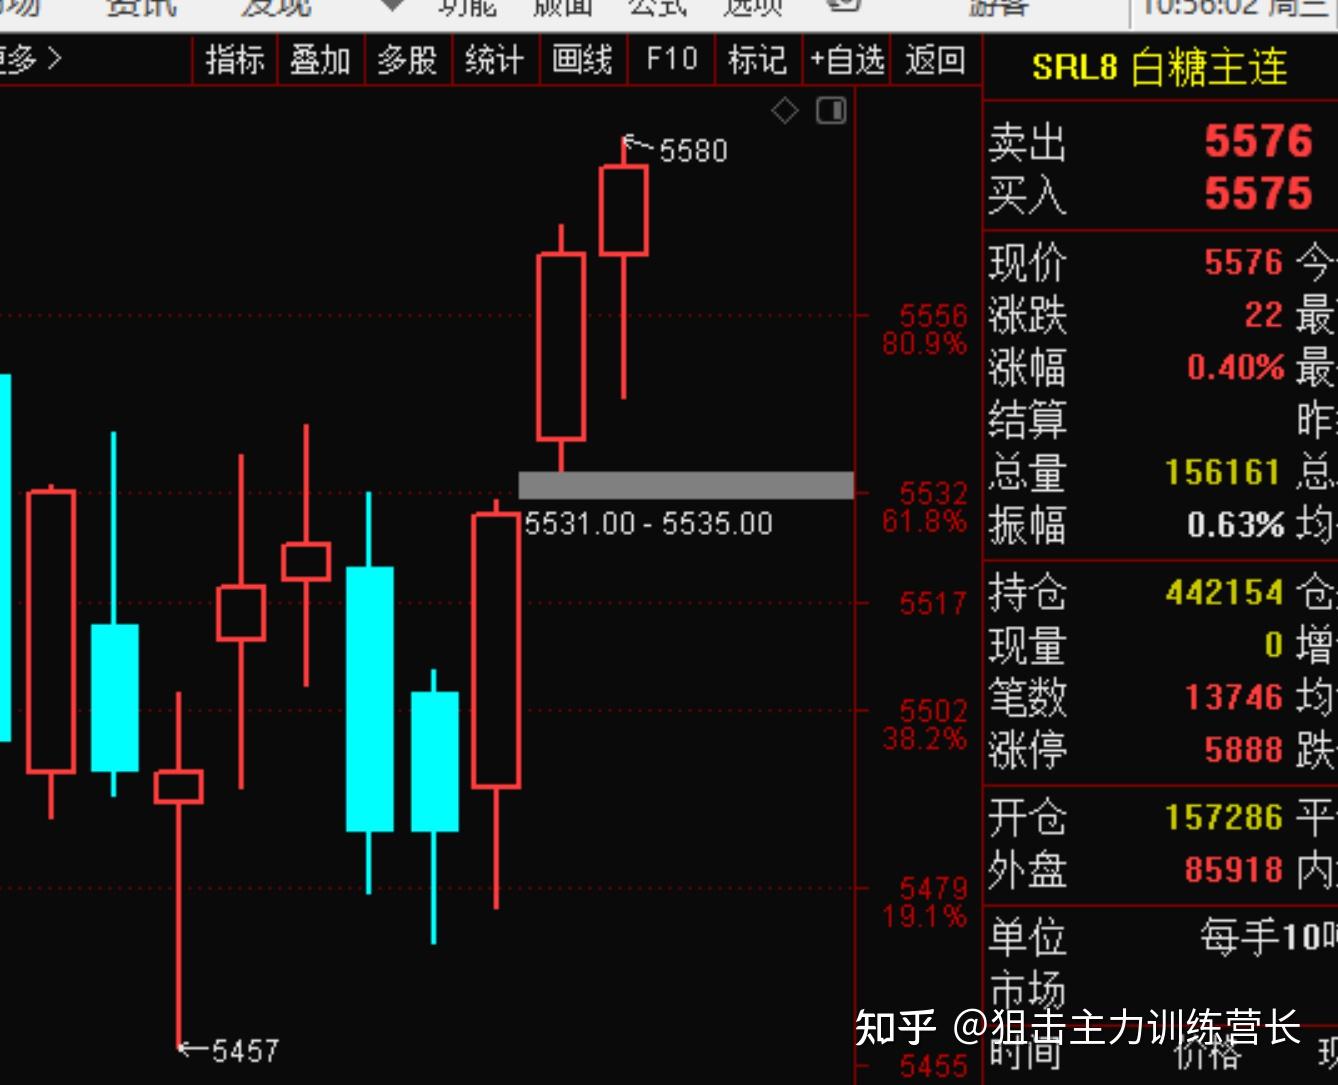Open the 多股 multi-stock view
The height and width of the screenshot is (1085, 1338).
tap(407, 60)
